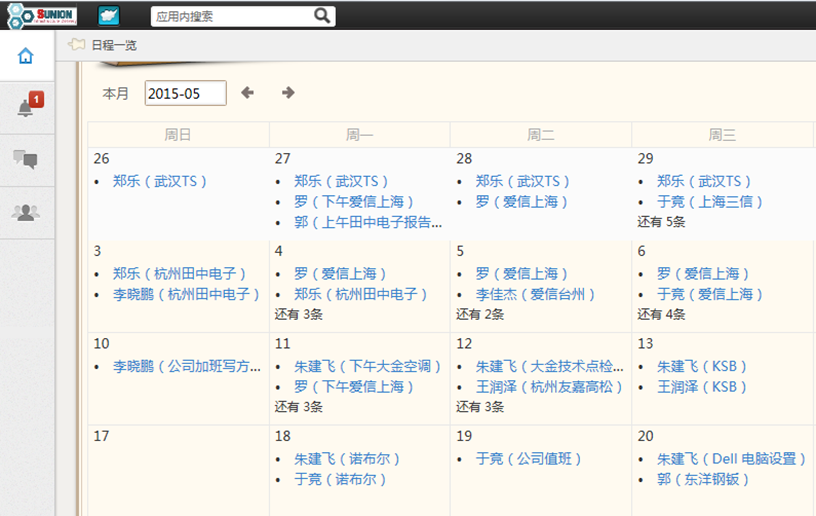
Task: Open 于亮（公司值班）entry
Action: 528,459
